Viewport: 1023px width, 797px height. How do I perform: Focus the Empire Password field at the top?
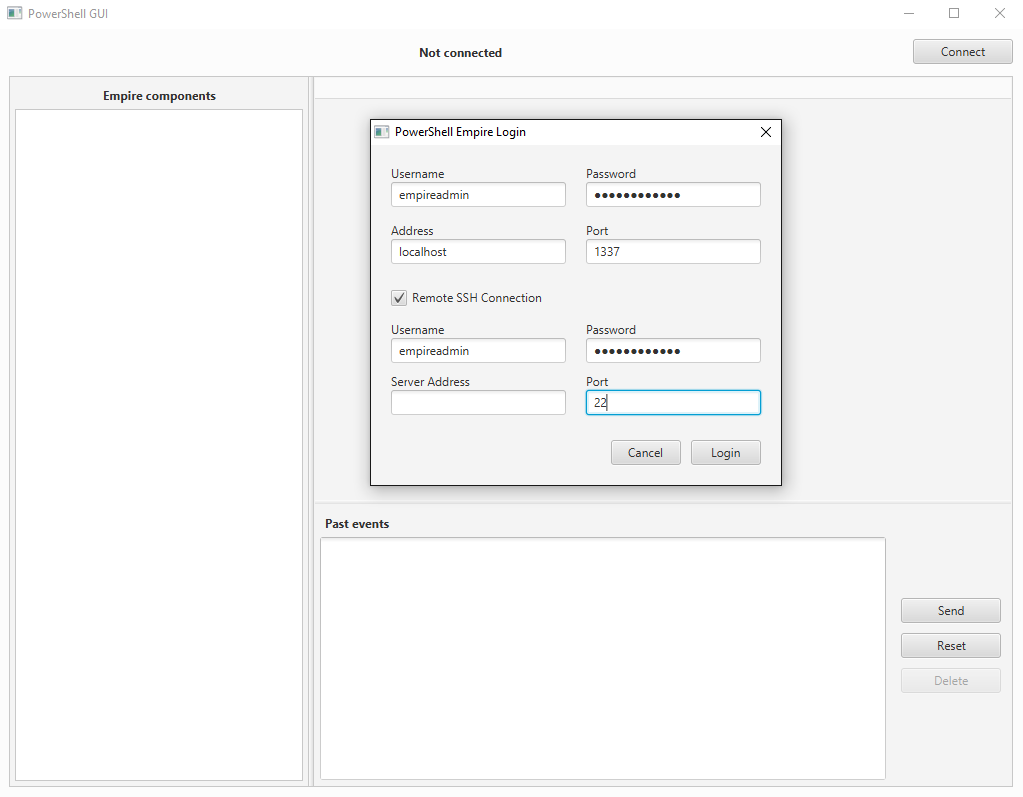[673, 194]
